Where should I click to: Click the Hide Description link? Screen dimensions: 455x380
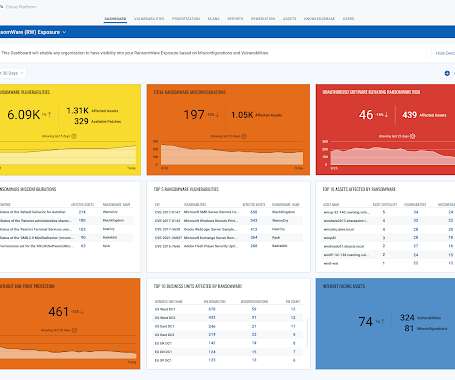point(445,53)
